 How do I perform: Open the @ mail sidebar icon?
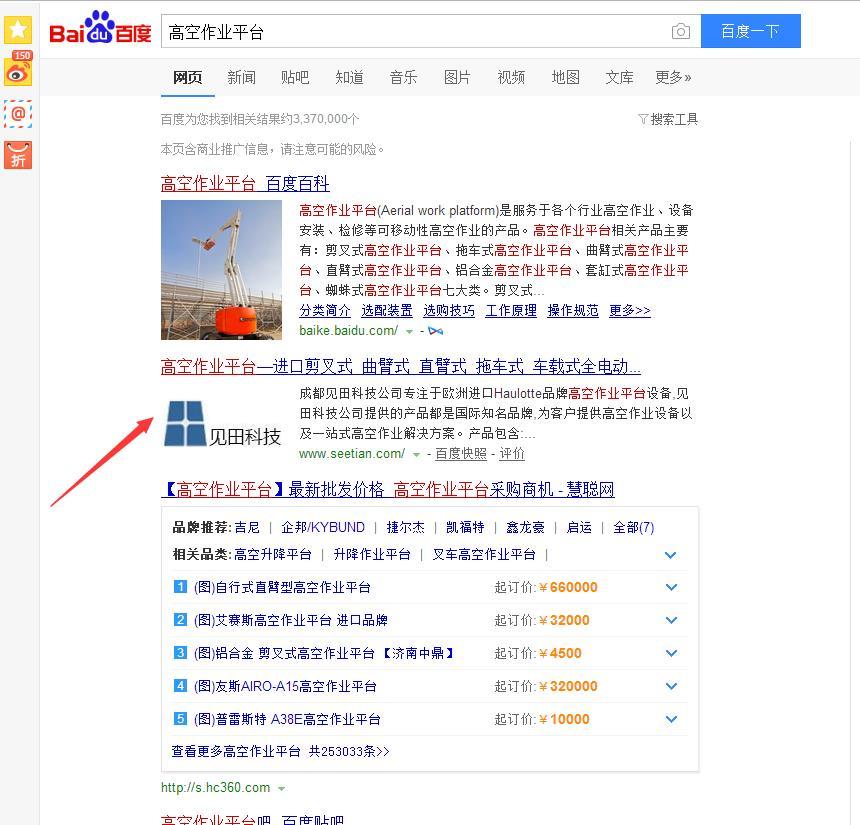(18, 114)
